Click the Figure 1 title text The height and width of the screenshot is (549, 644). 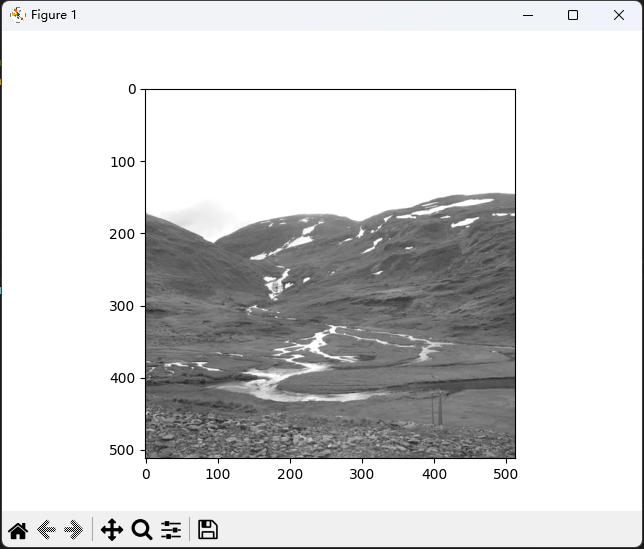point(54,15)
